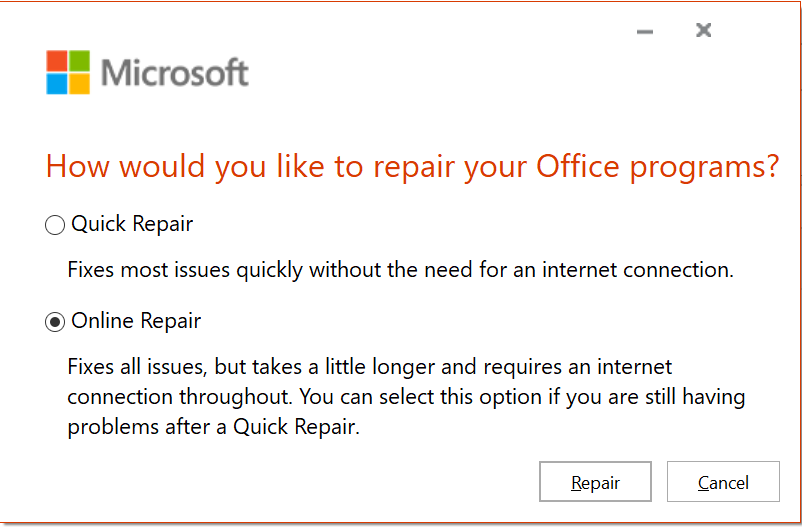Click the empty title bar area beside the minimize button

pos(450,30)
